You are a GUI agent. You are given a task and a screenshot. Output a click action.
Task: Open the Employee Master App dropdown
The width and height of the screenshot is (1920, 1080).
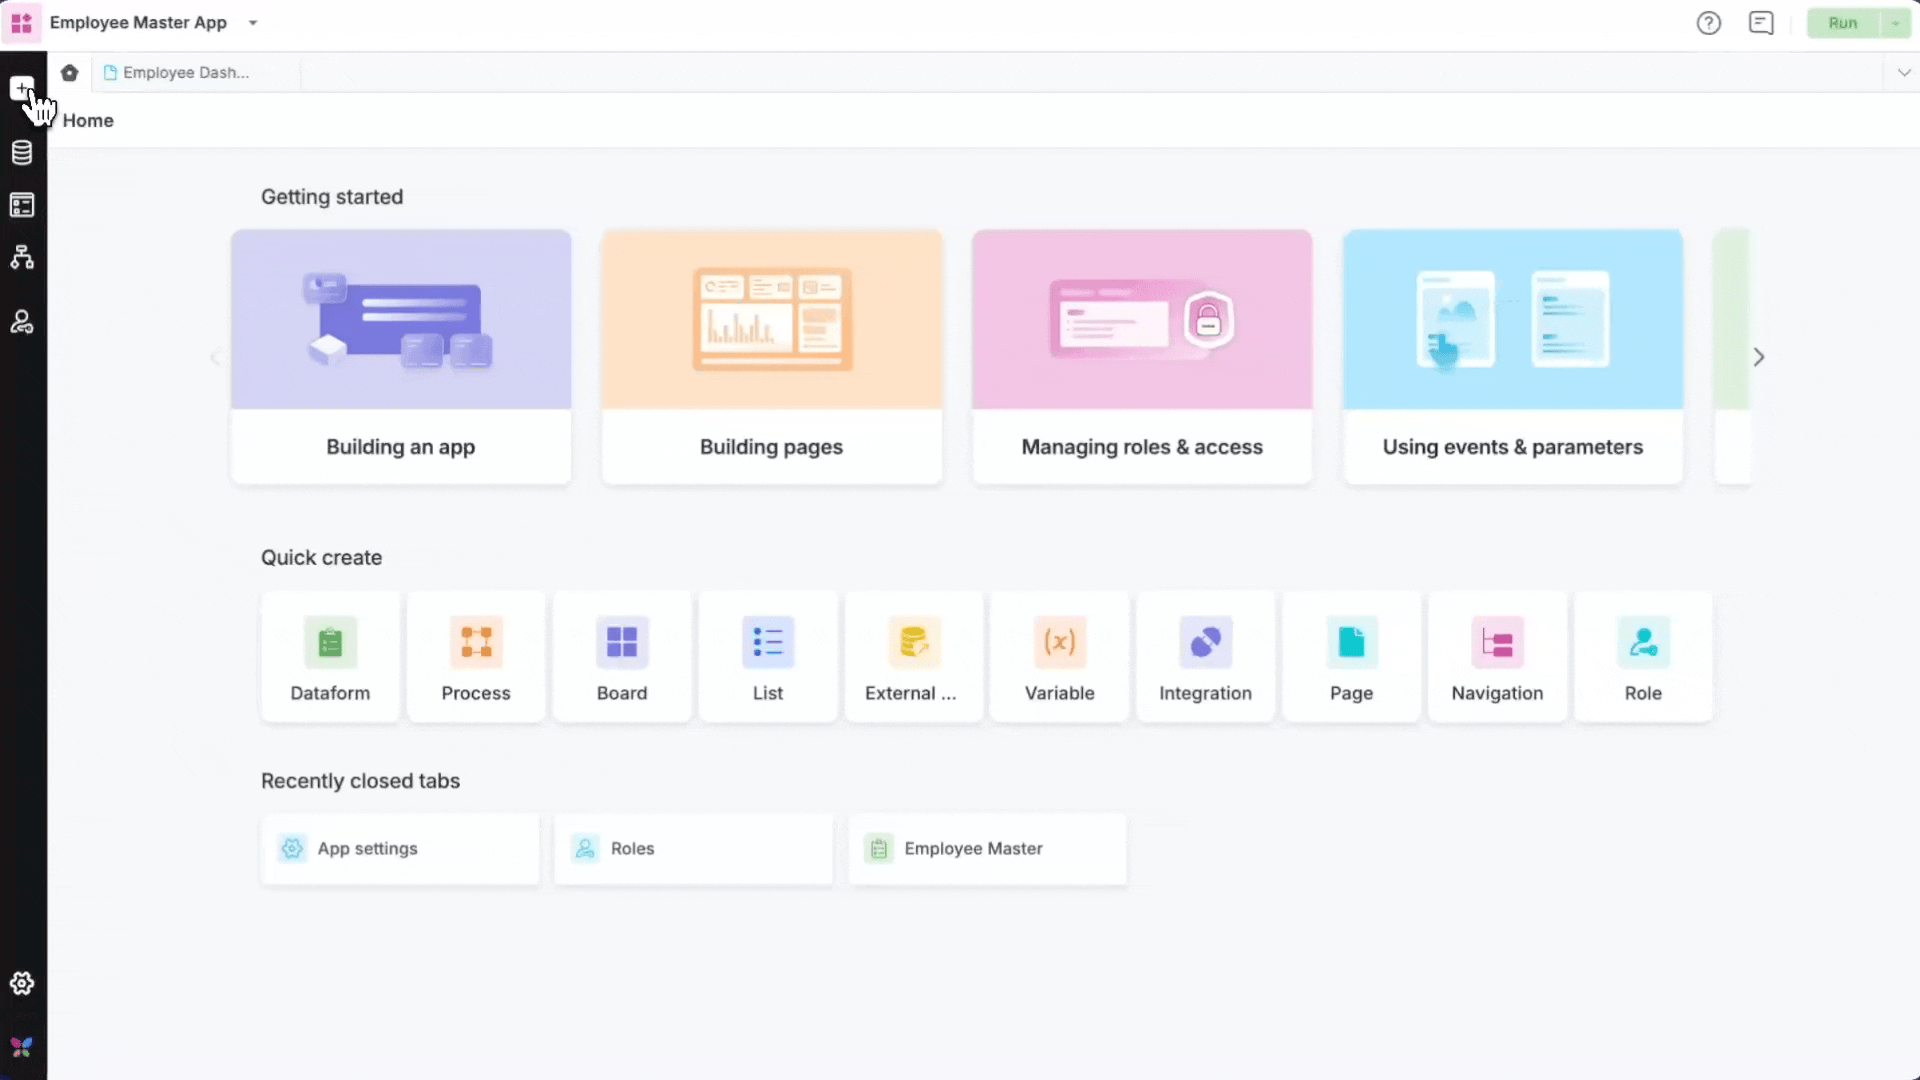point(252,22)
